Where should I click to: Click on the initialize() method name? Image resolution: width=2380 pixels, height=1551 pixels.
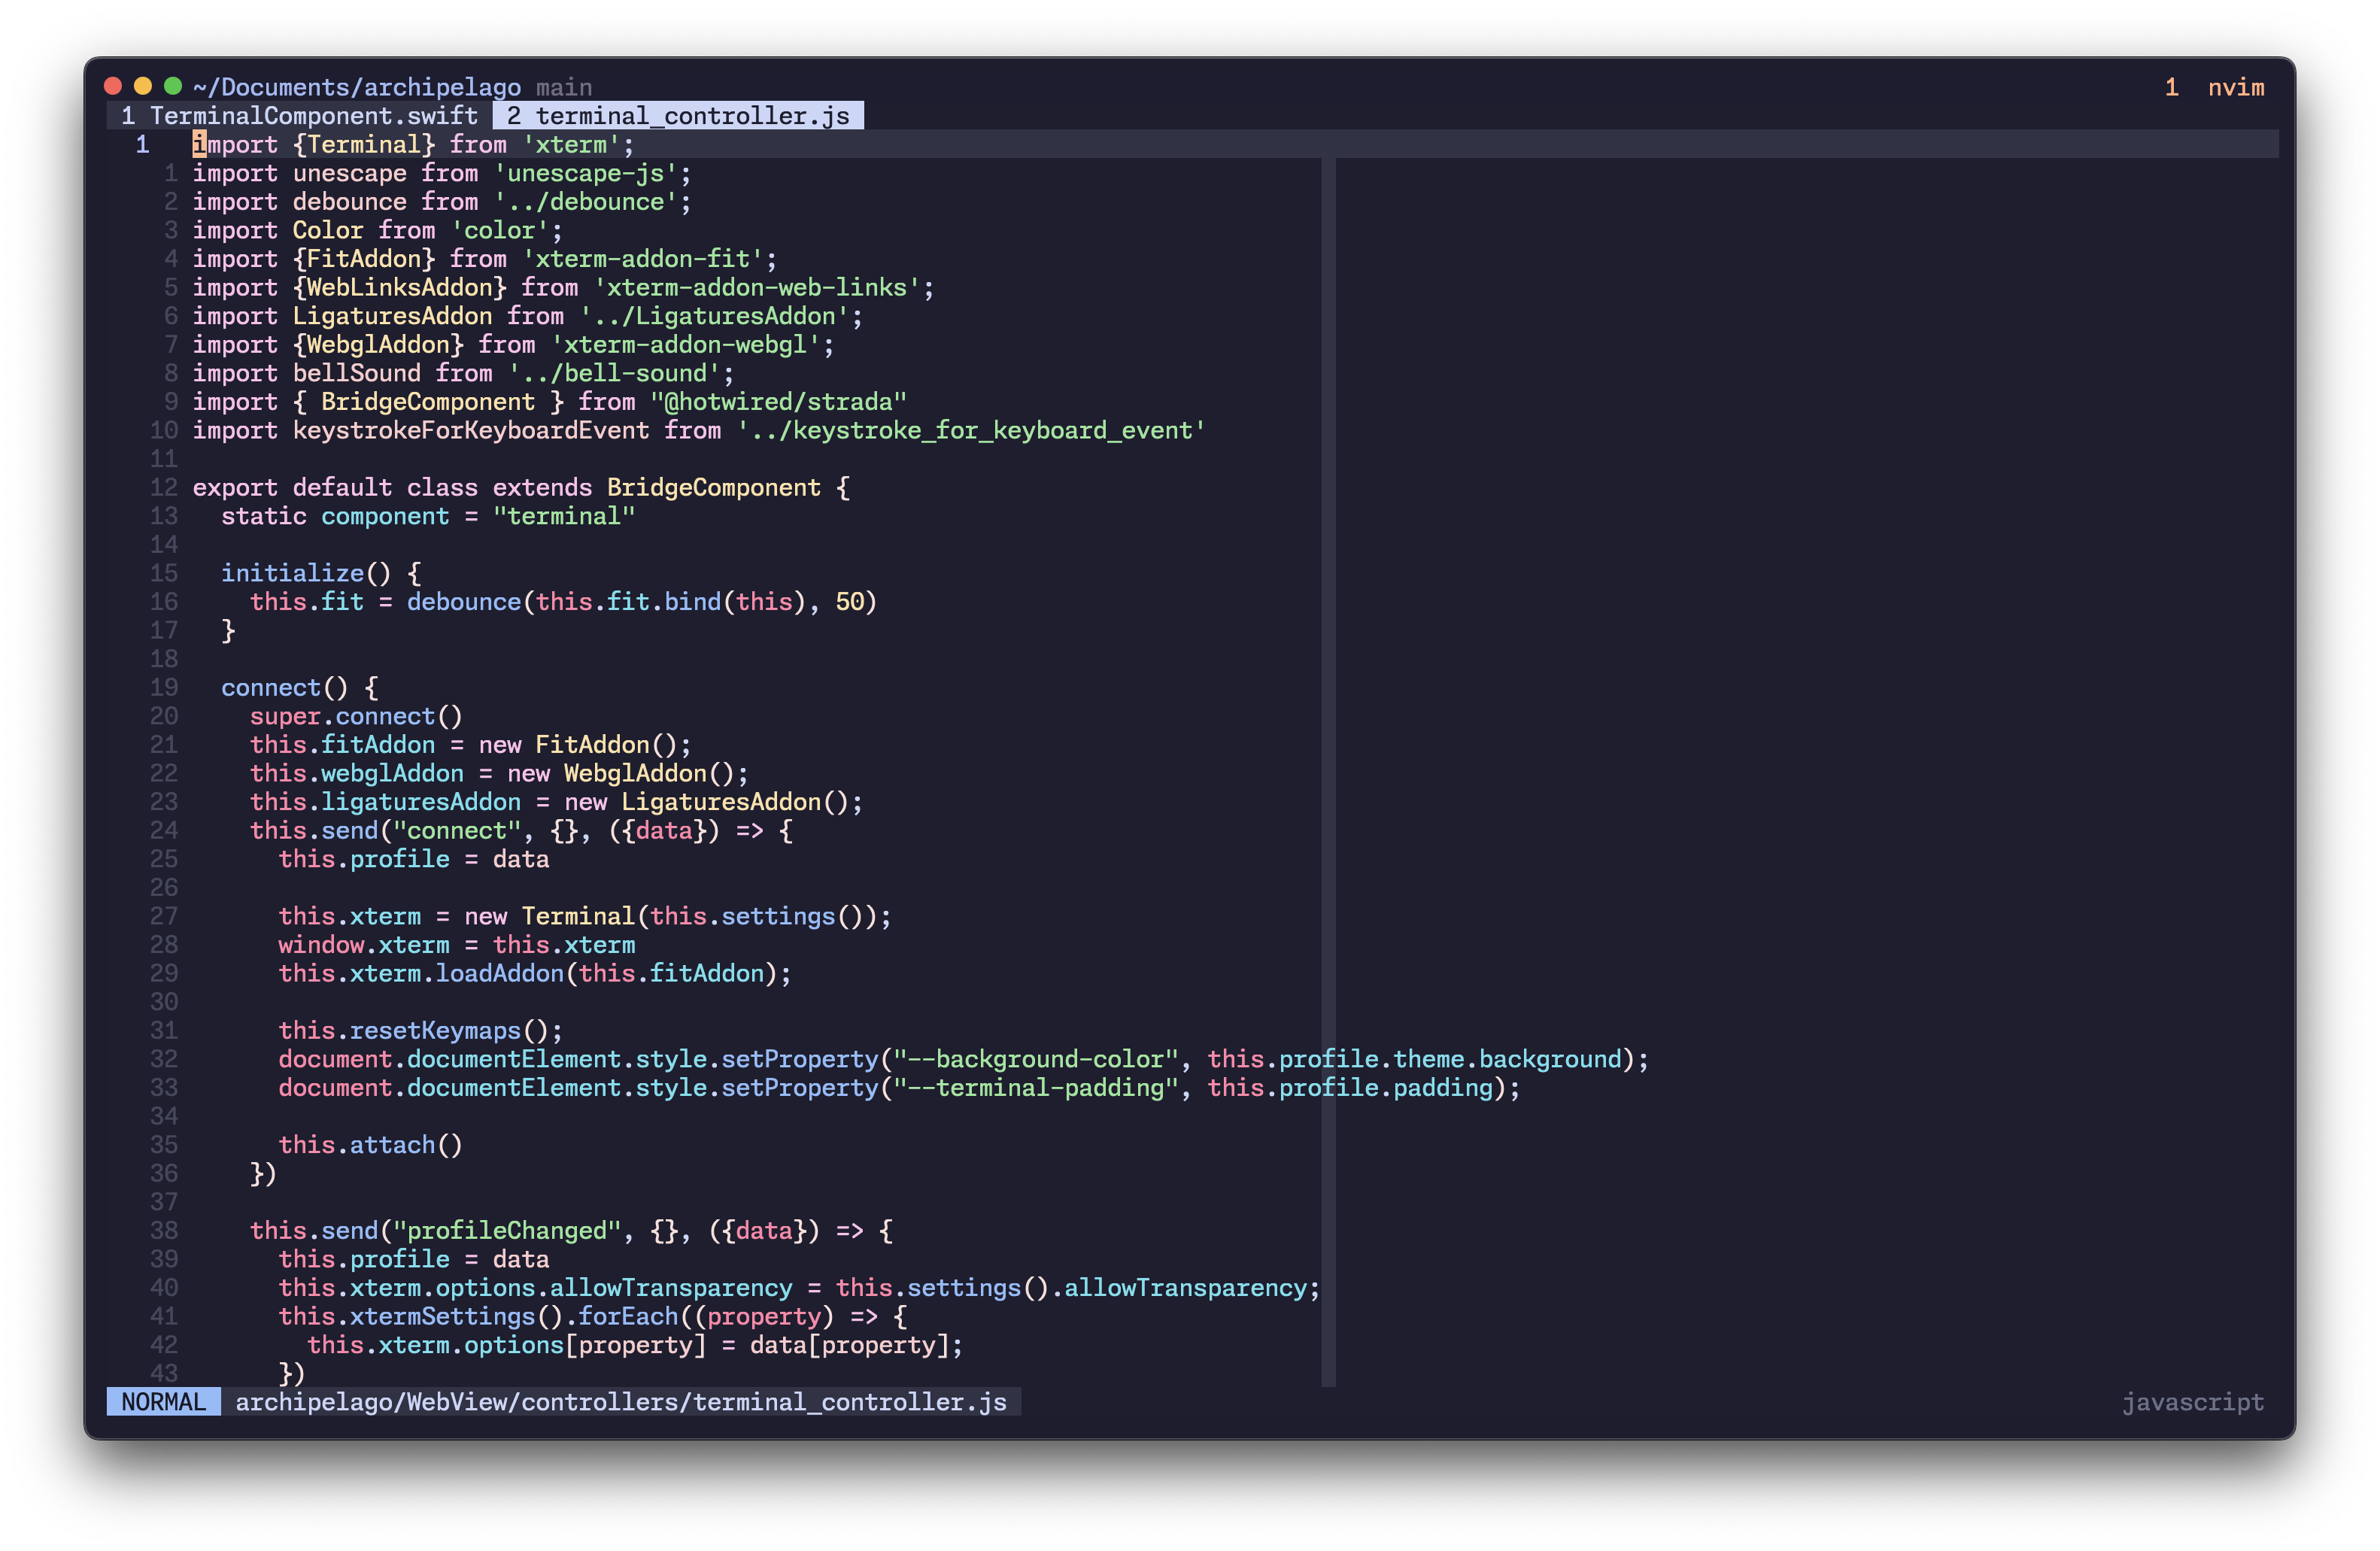pos(292,573)
